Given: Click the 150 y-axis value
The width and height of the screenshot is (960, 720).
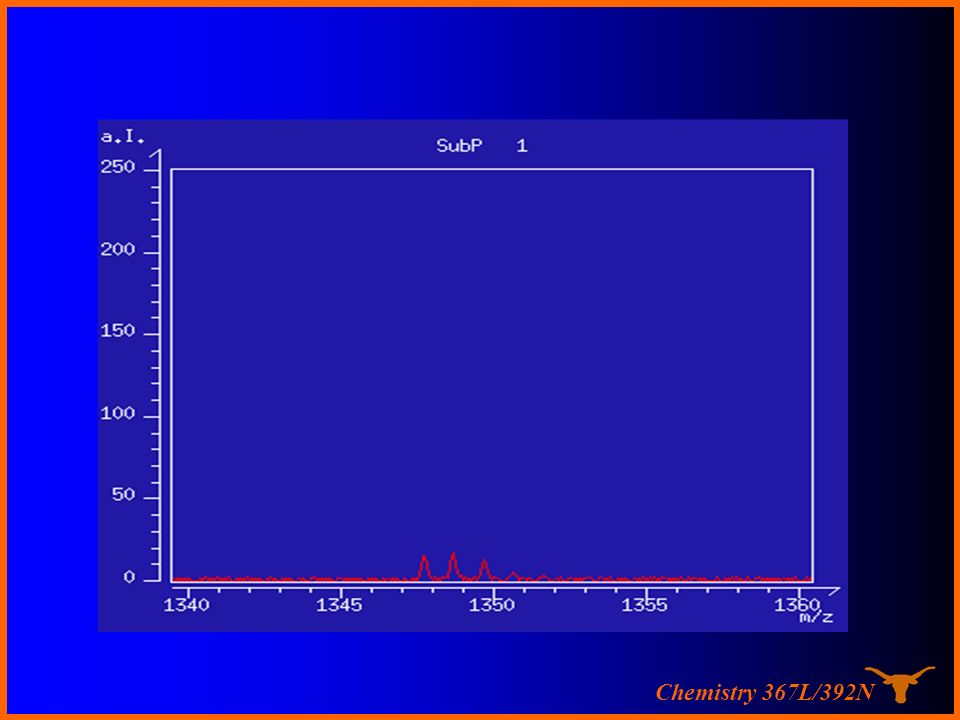Looking at the screenshot, I should coord(118,331).
